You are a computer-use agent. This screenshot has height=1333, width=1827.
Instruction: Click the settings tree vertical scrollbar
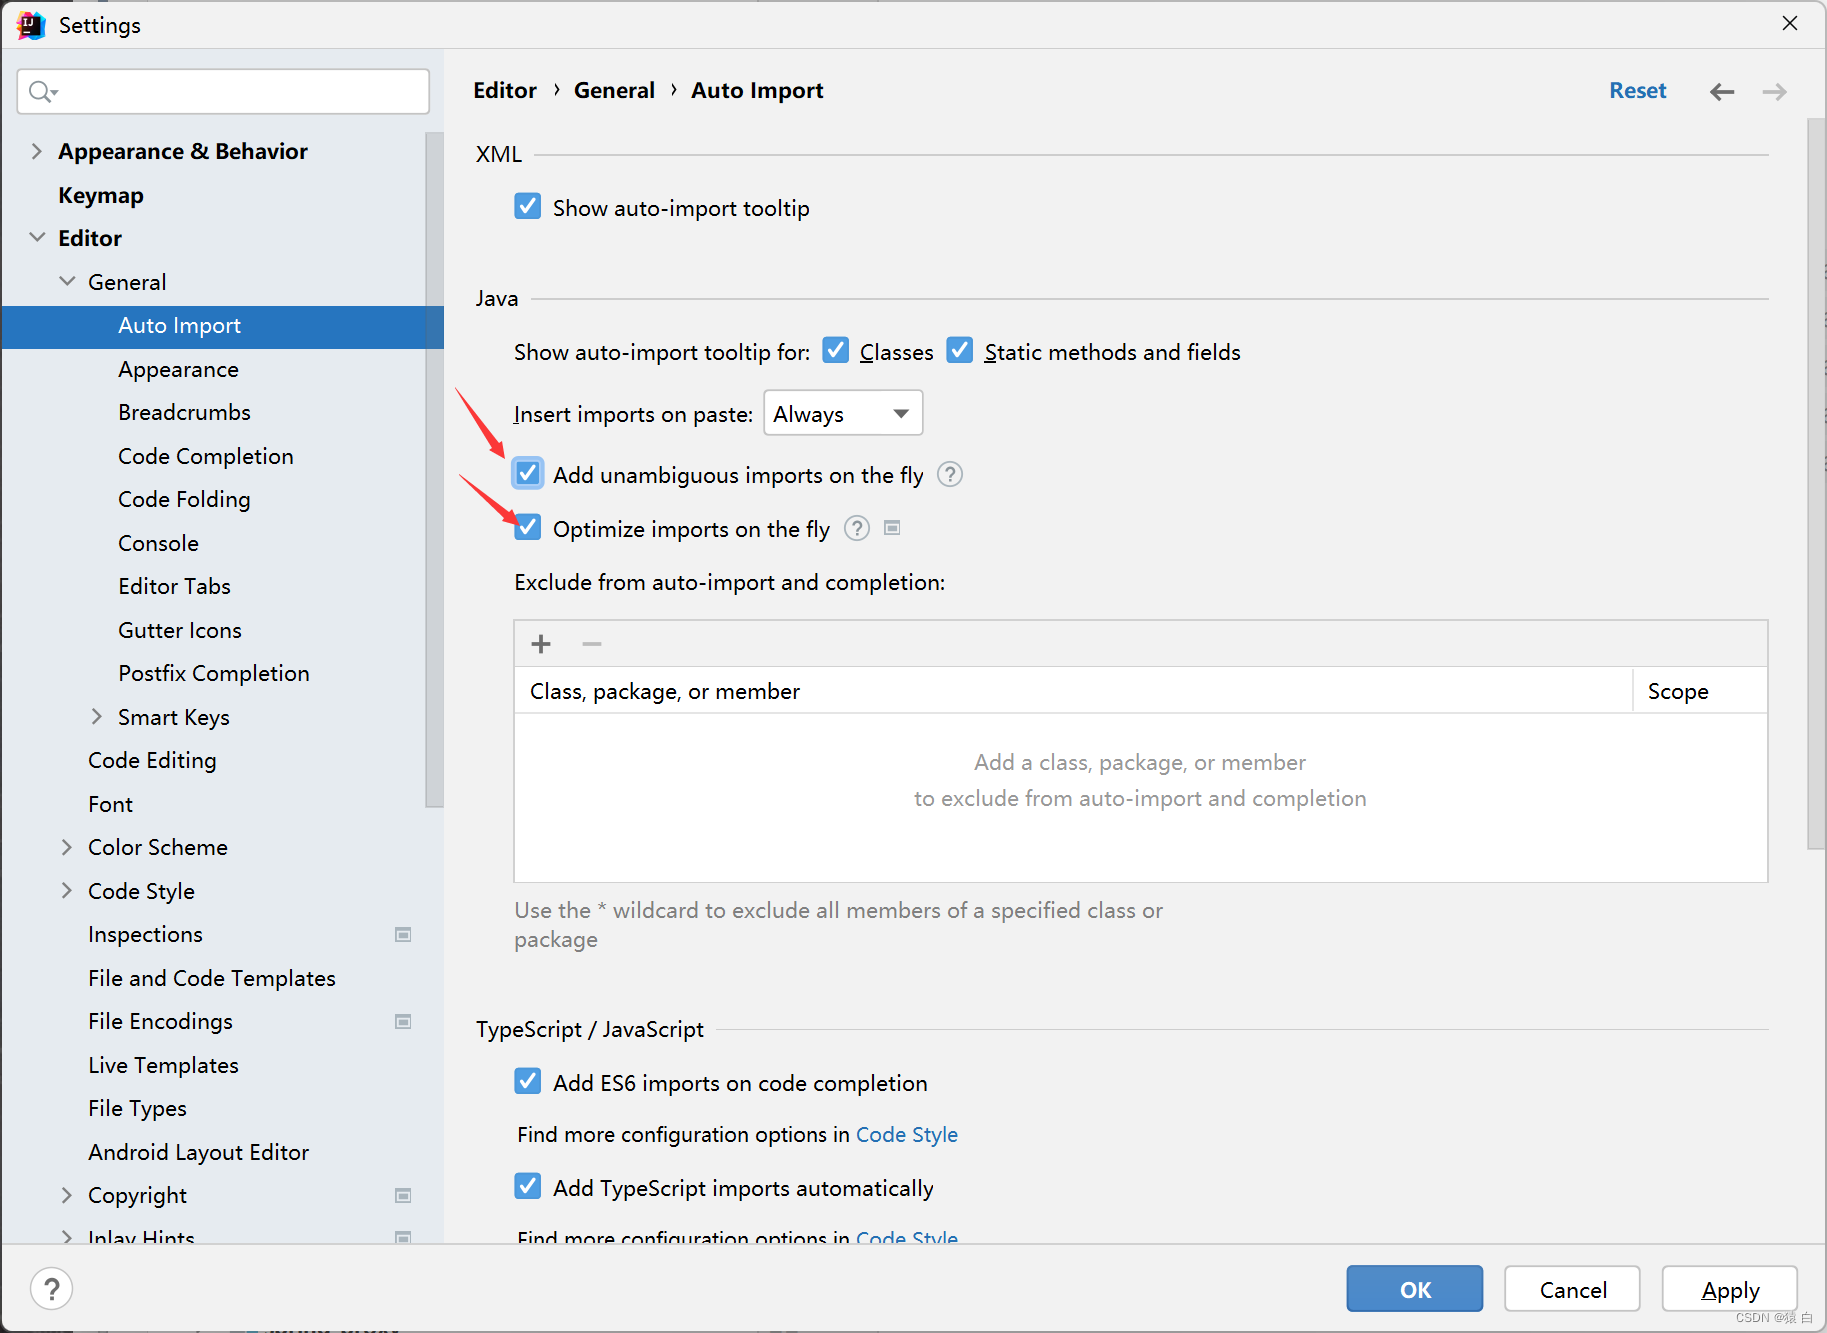click(434, 470)
